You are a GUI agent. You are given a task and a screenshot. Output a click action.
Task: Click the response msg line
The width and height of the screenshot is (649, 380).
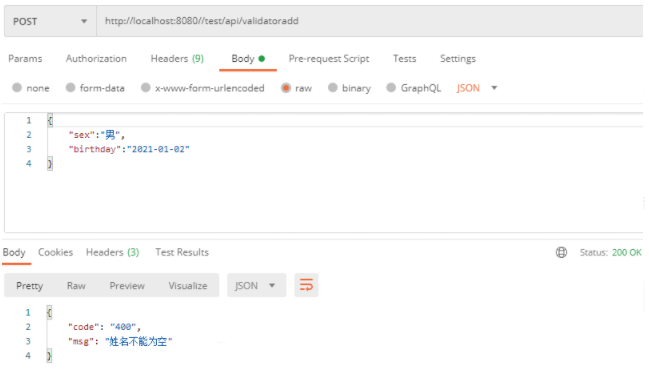(120, 342)
